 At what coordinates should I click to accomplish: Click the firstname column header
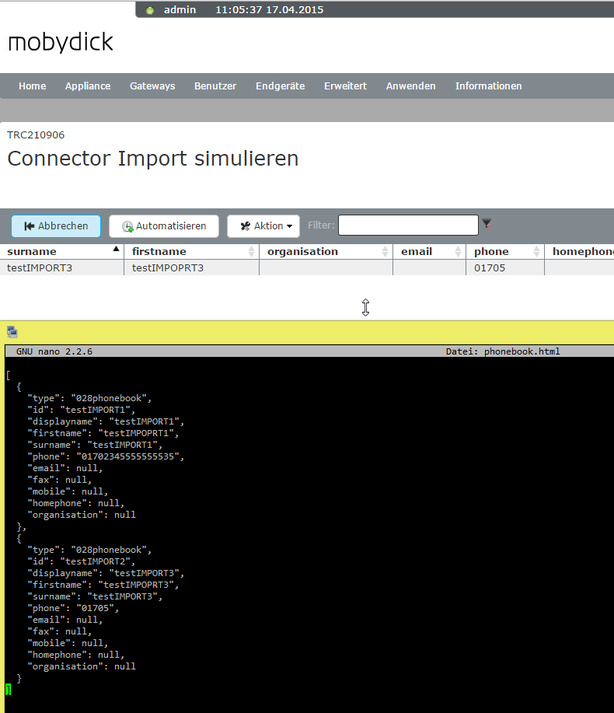click(x=191, y=251)
